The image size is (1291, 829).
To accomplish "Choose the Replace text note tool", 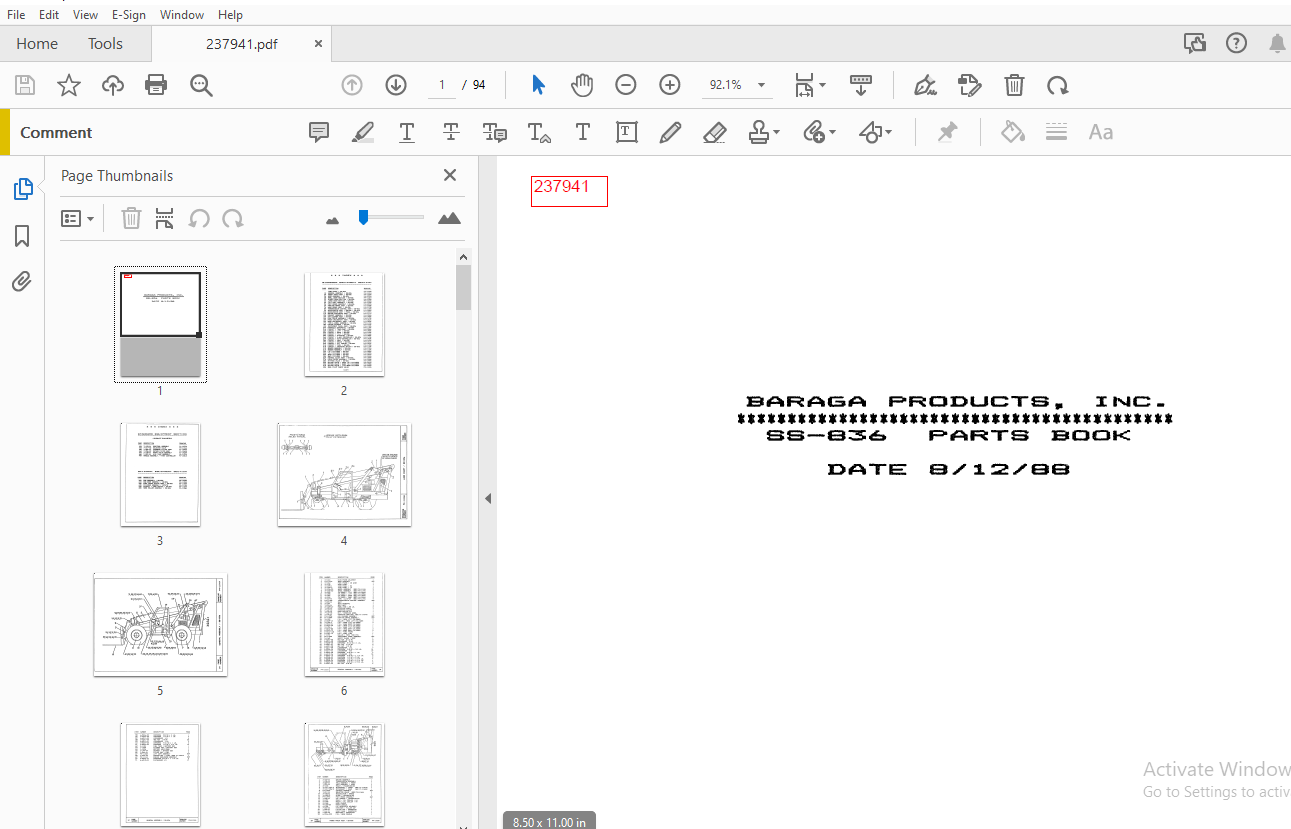I will click(x=495, y=132).
